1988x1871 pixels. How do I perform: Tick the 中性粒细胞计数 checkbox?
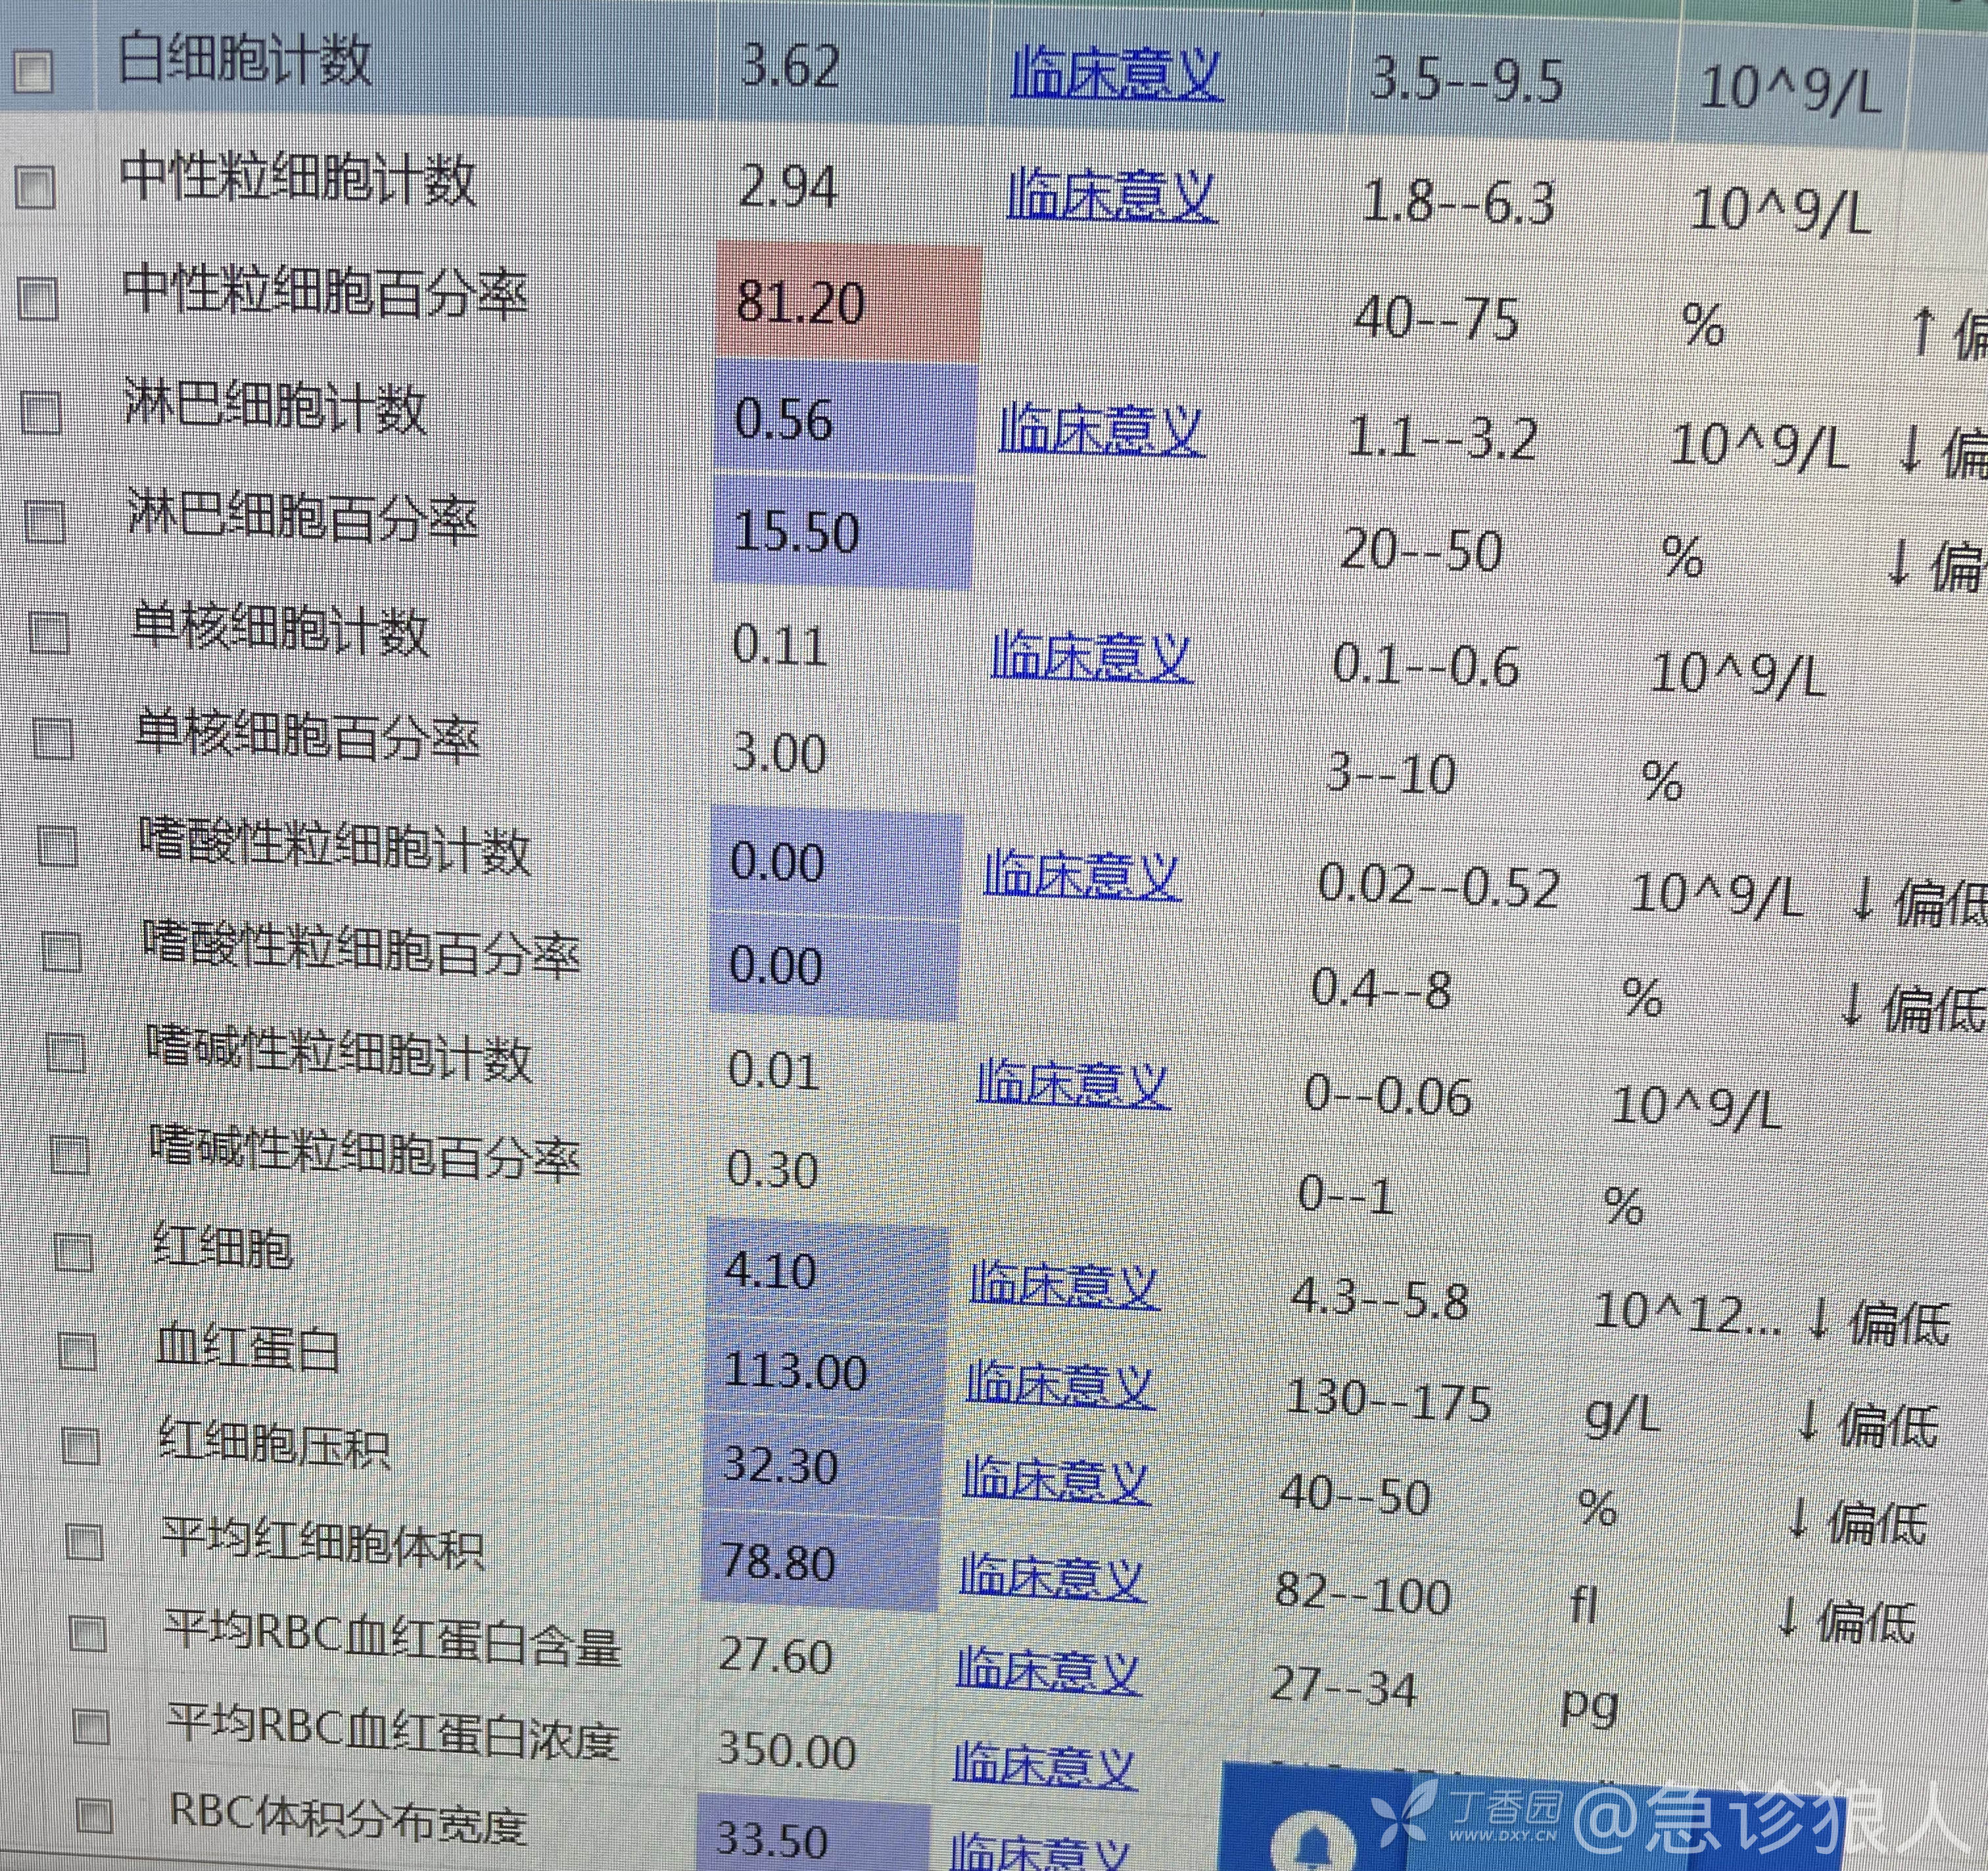pyautogui.click(x=36, y=187)
